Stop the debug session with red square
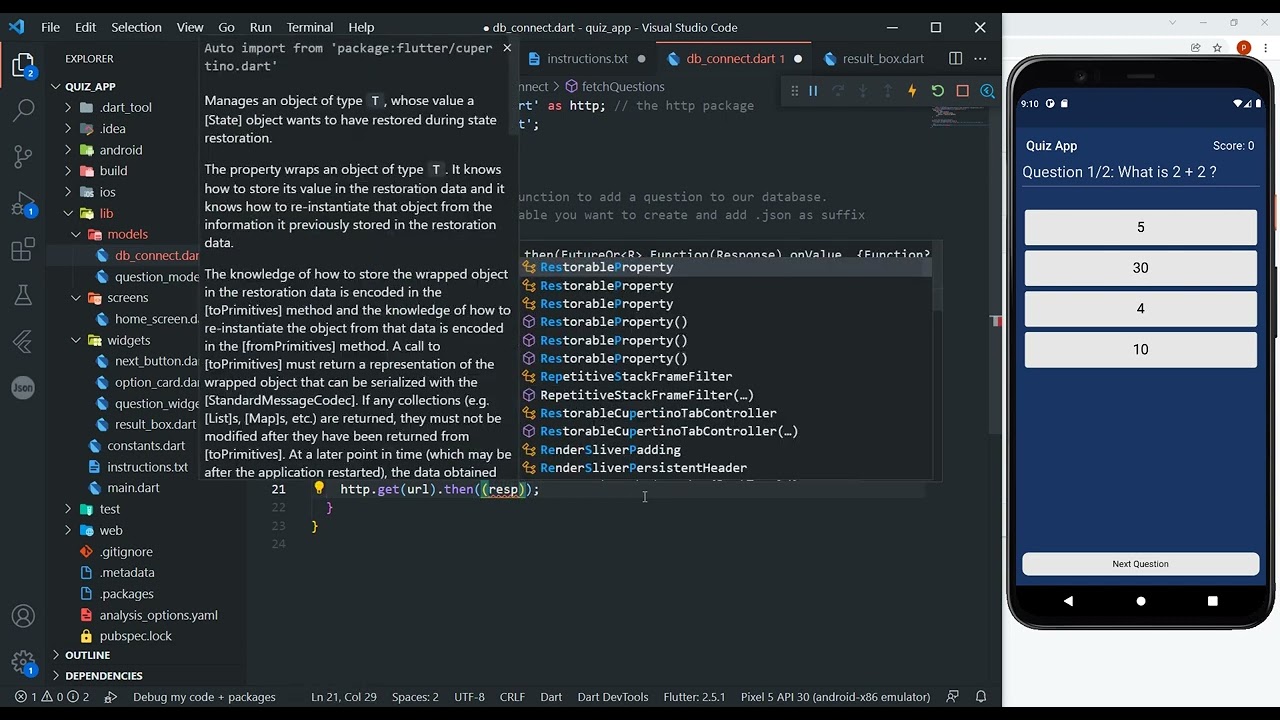The image size is (1280, 720). (962, 91)
